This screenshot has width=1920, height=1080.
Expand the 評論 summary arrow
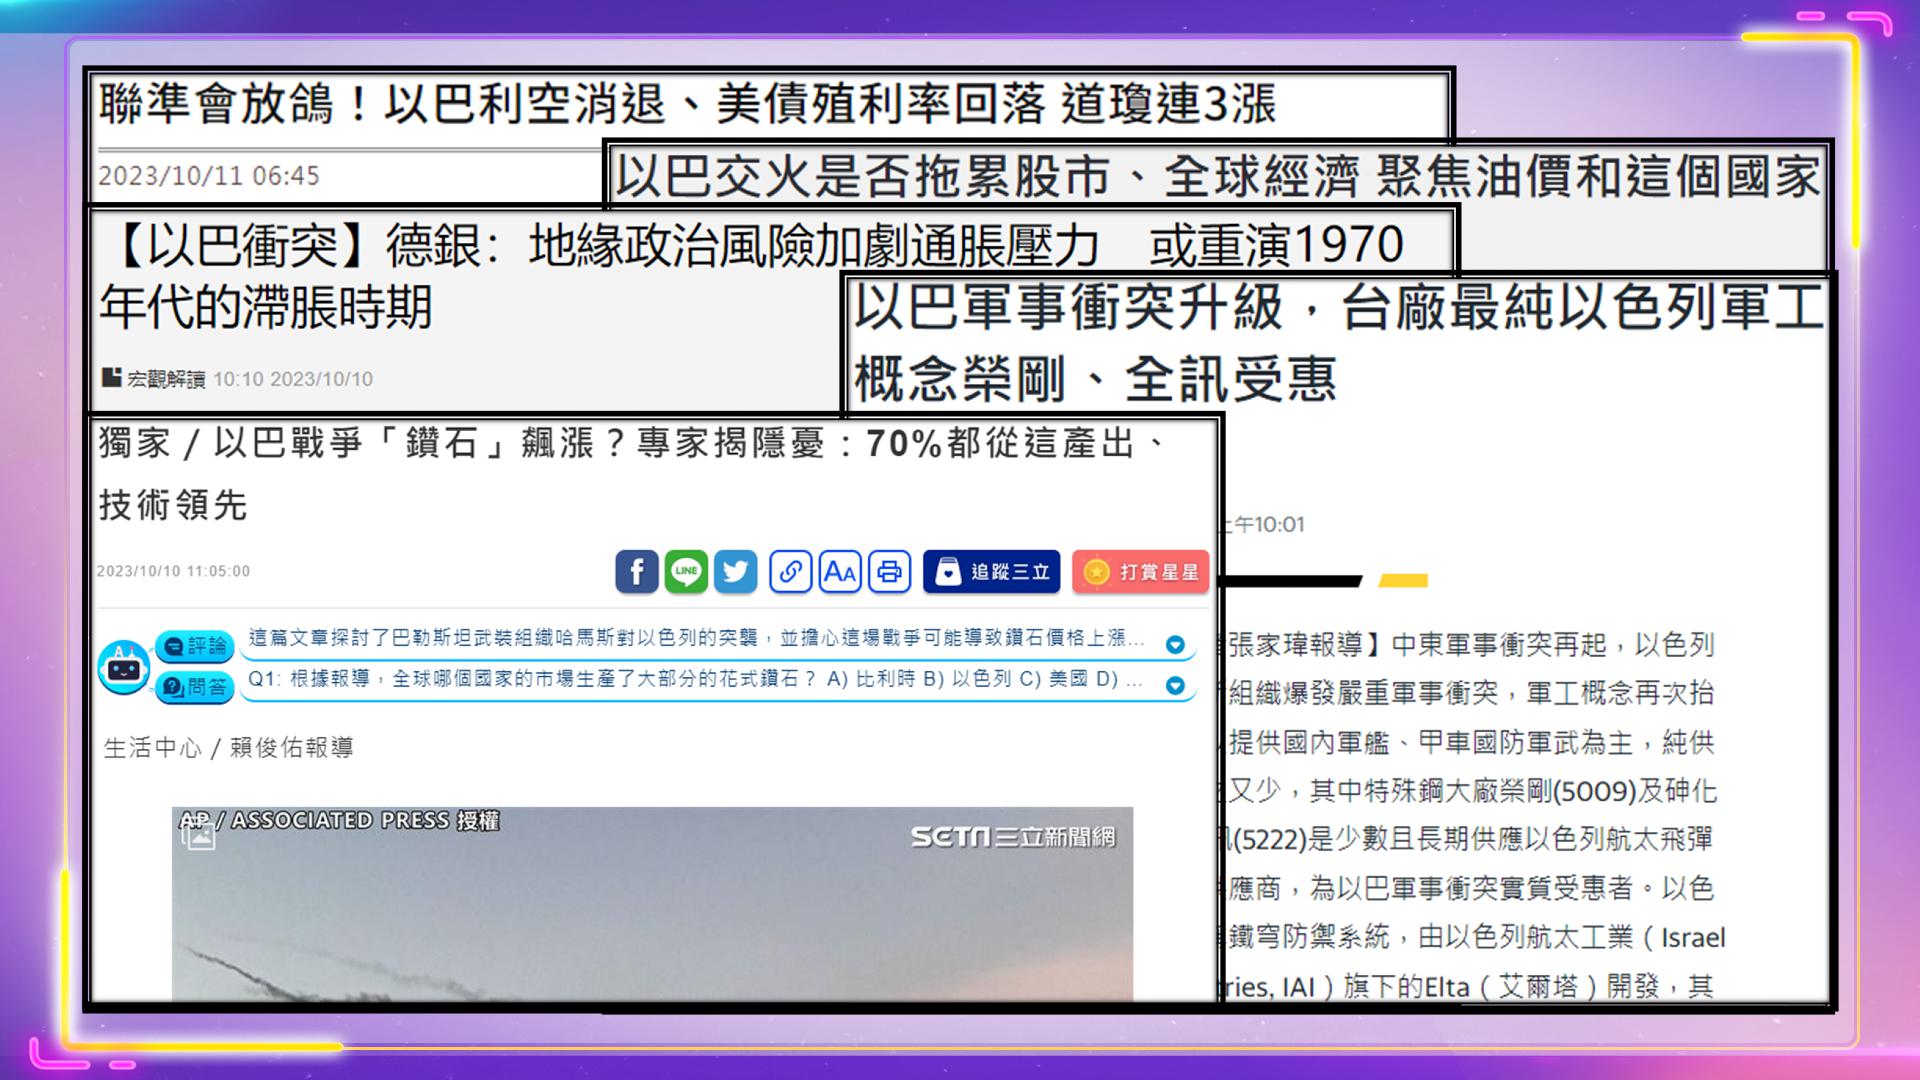coord(1175,645)
